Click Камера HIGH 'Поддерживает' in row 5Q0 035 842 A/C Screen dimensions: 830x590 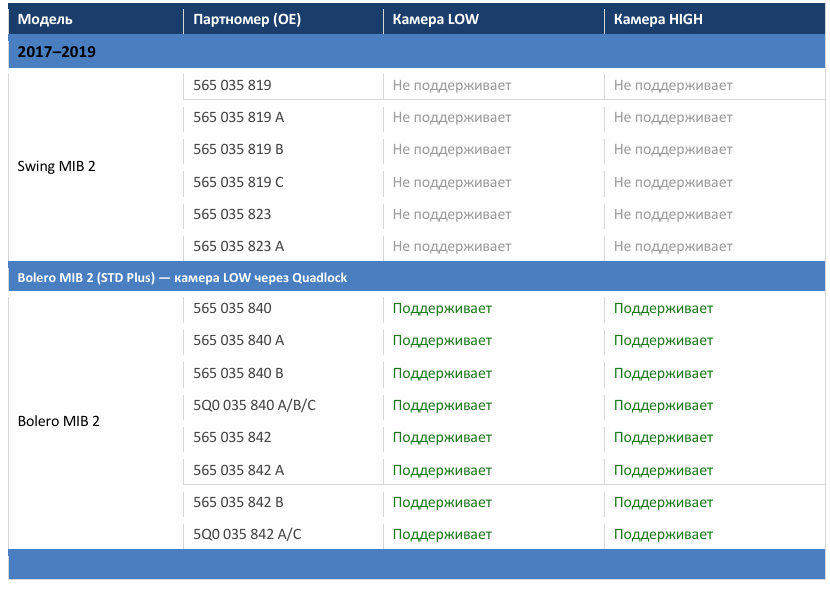pyautogui.click(x=663, y=534)
